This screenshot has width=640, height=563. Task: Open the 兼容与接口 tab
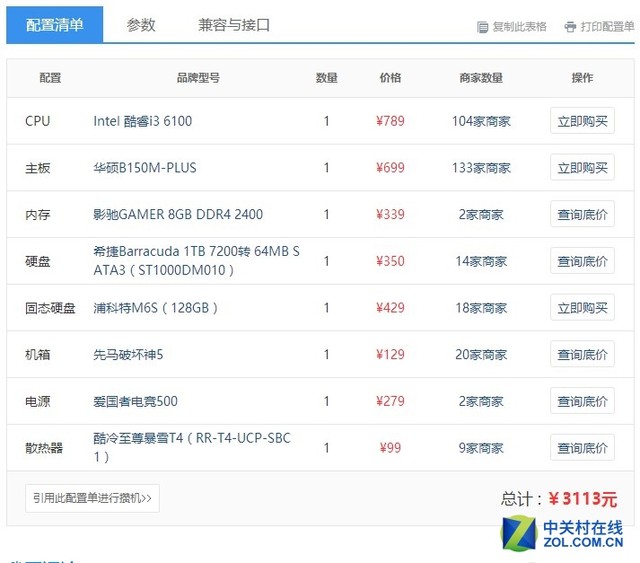point(234,25)
